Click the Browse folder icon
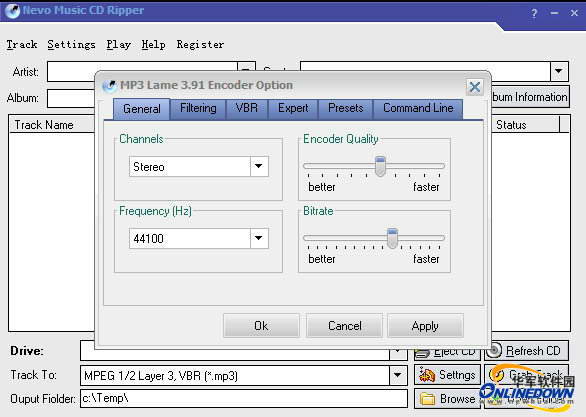Image resolution: width=586 pixels, height=417 pixels. point(428,399)
